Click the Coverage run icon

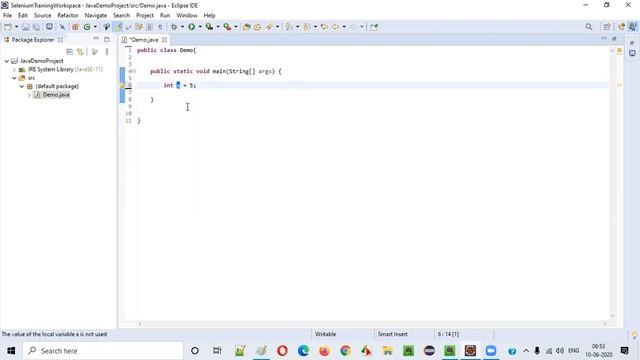point(209,27)
